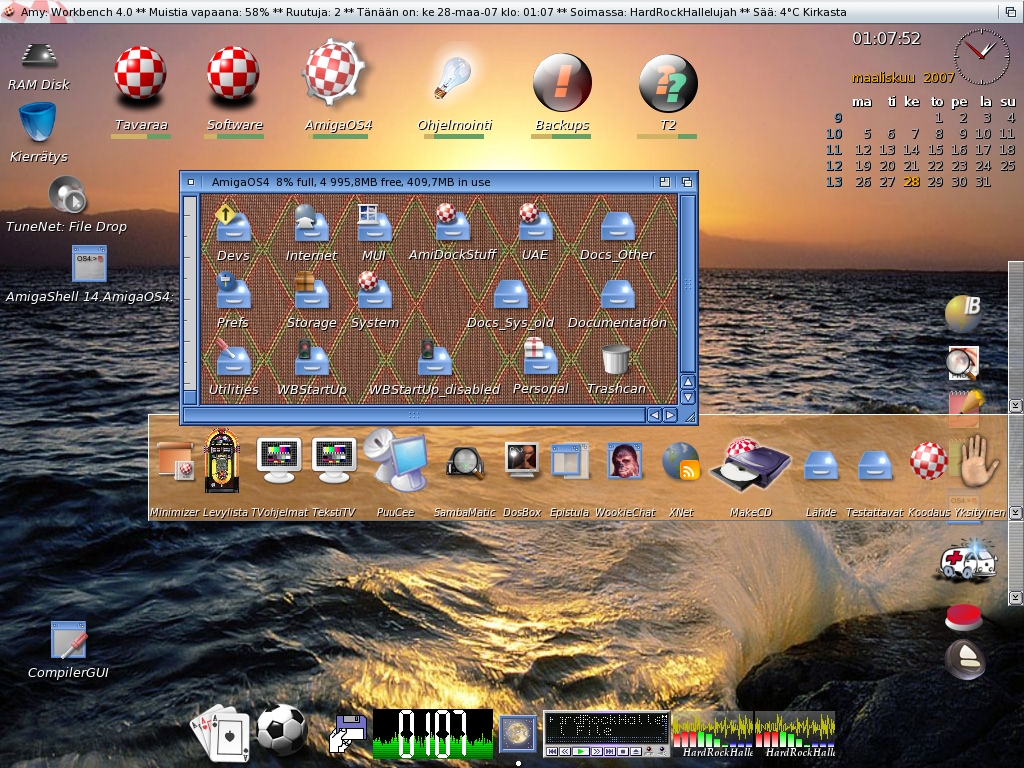Open the CompilerGUI desktop icon
Screen dimensions: 1024x768
coord(68,640)
